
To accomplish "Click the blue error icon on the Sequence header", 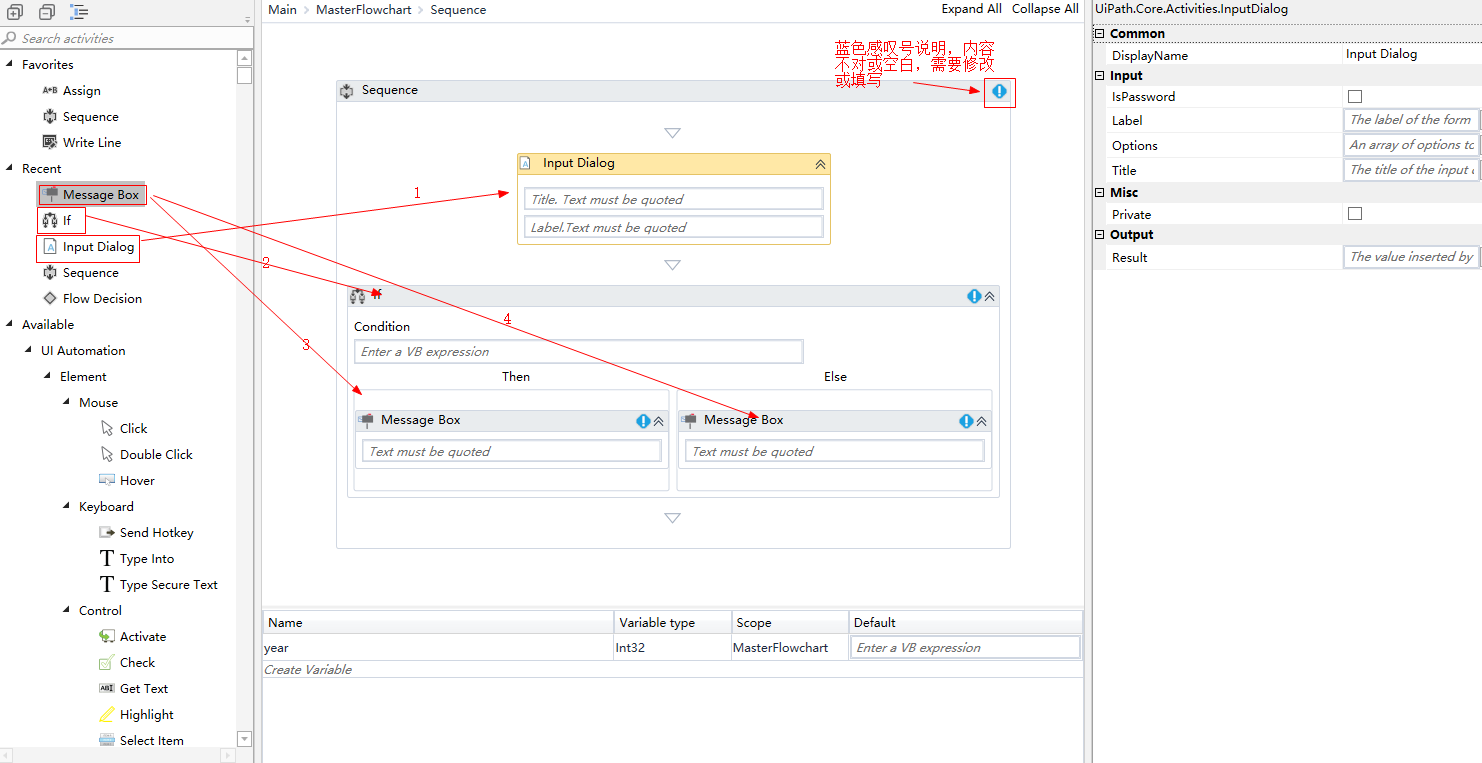I will point(998,91).
